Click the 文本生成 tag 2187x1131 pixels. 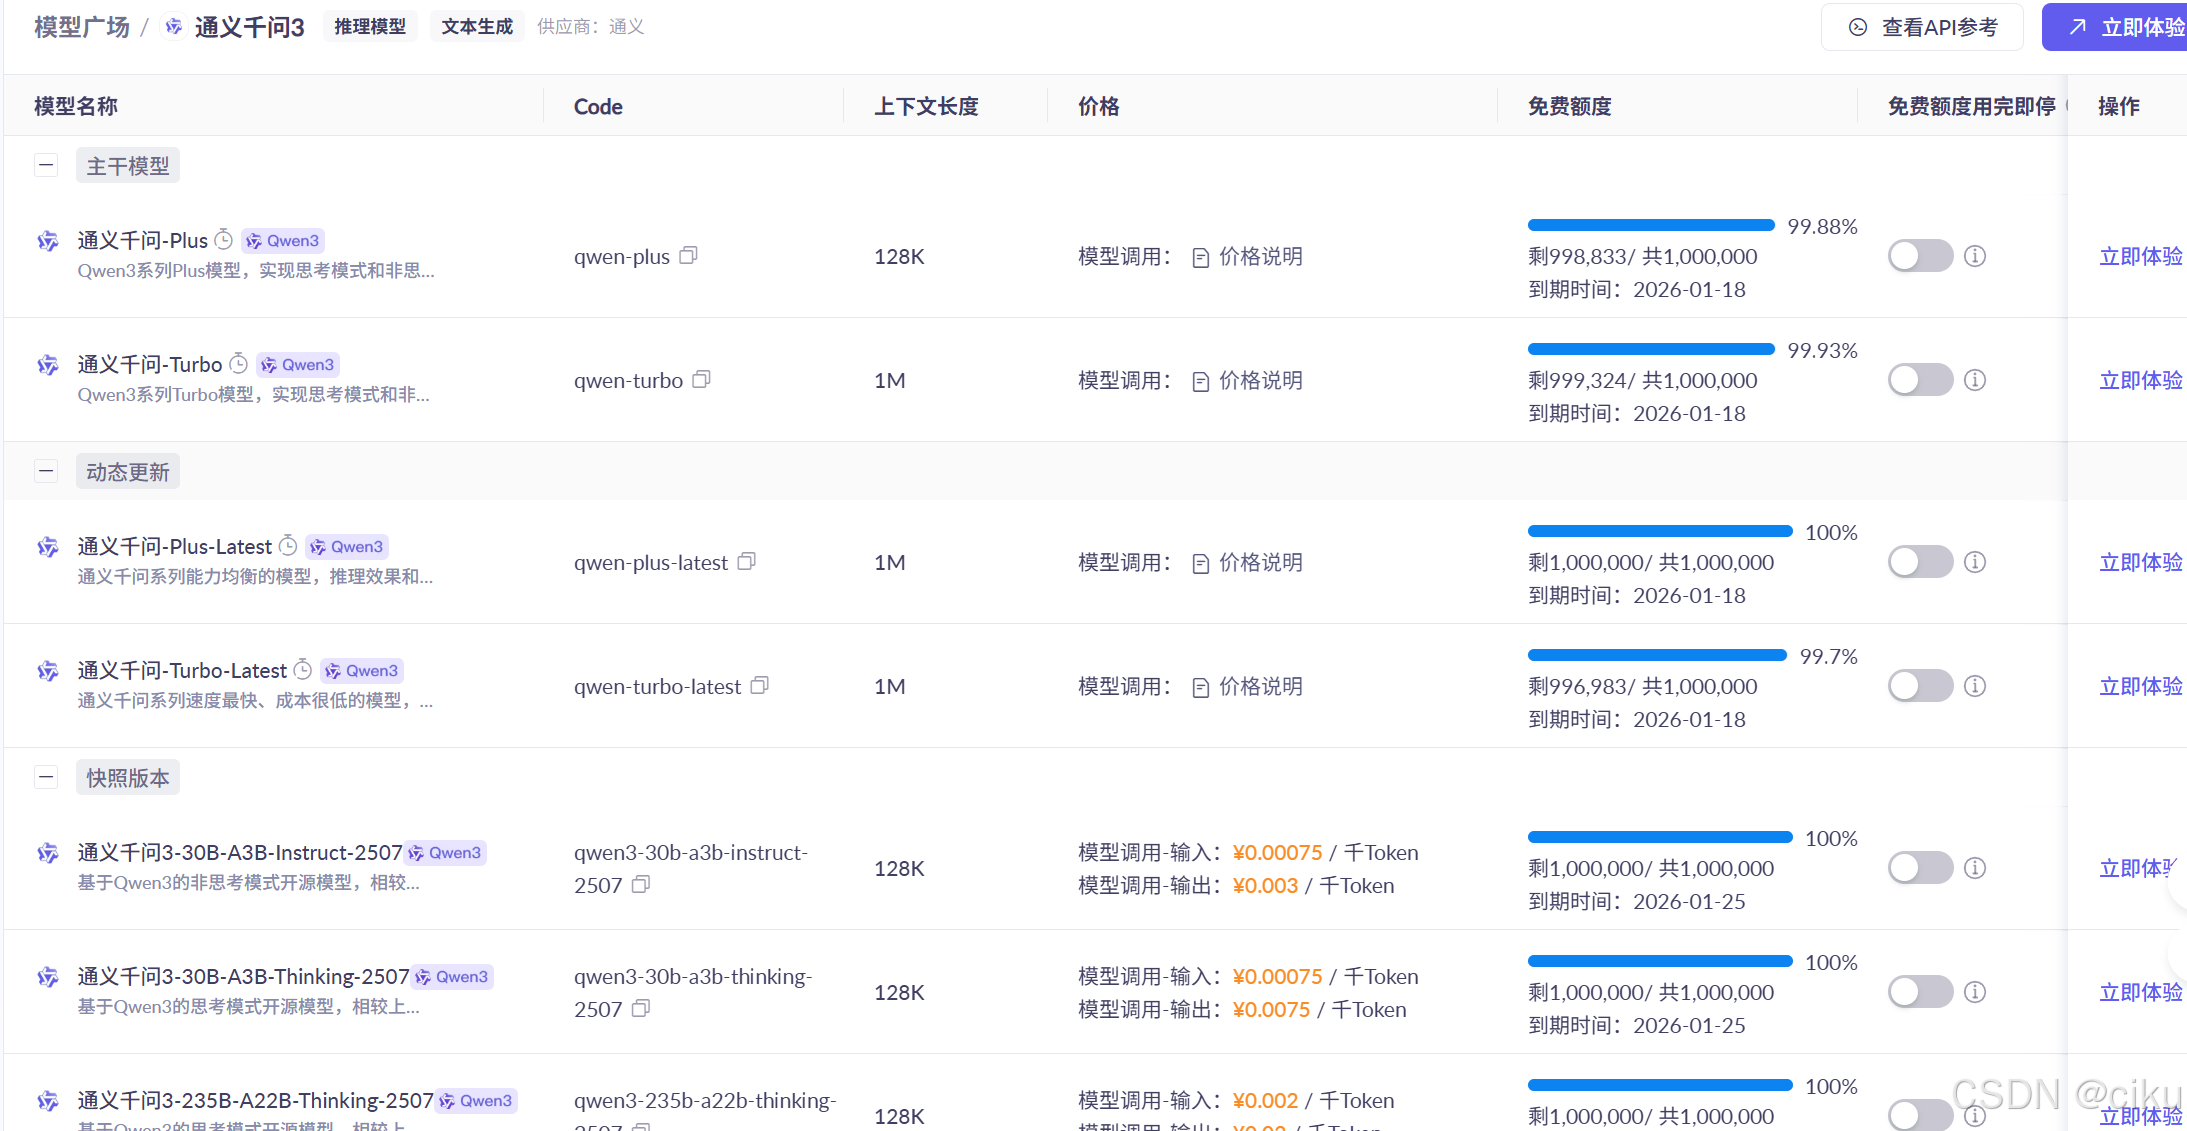477,27
